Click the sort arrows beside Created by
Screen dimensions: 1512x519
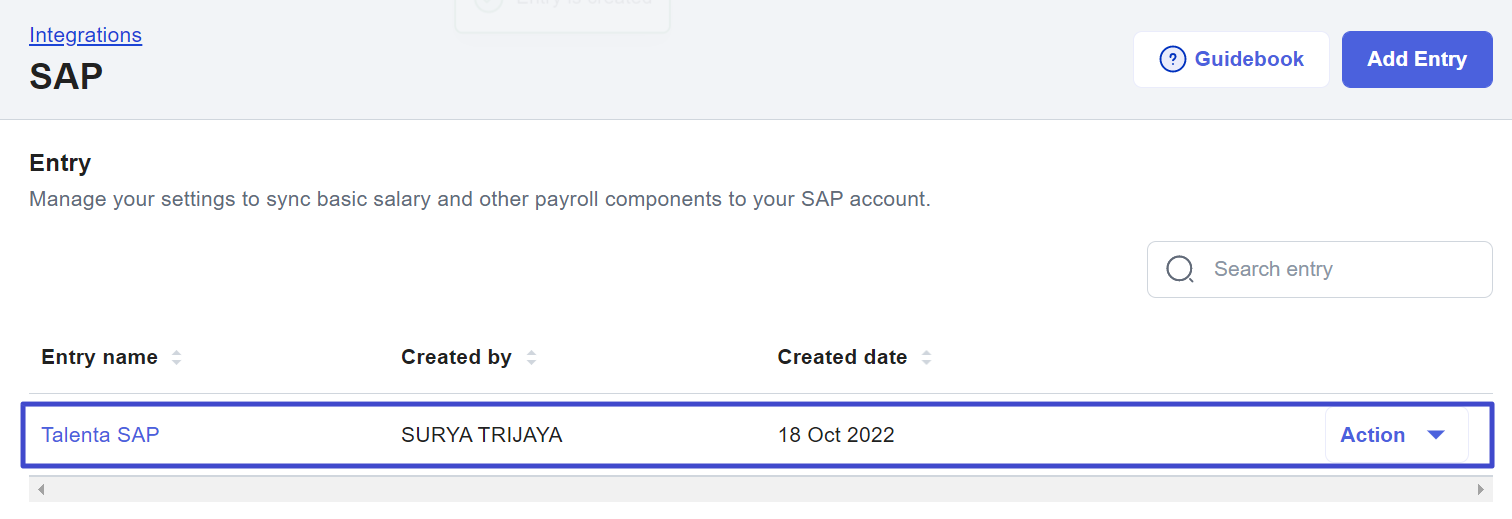tap(531, 357)
